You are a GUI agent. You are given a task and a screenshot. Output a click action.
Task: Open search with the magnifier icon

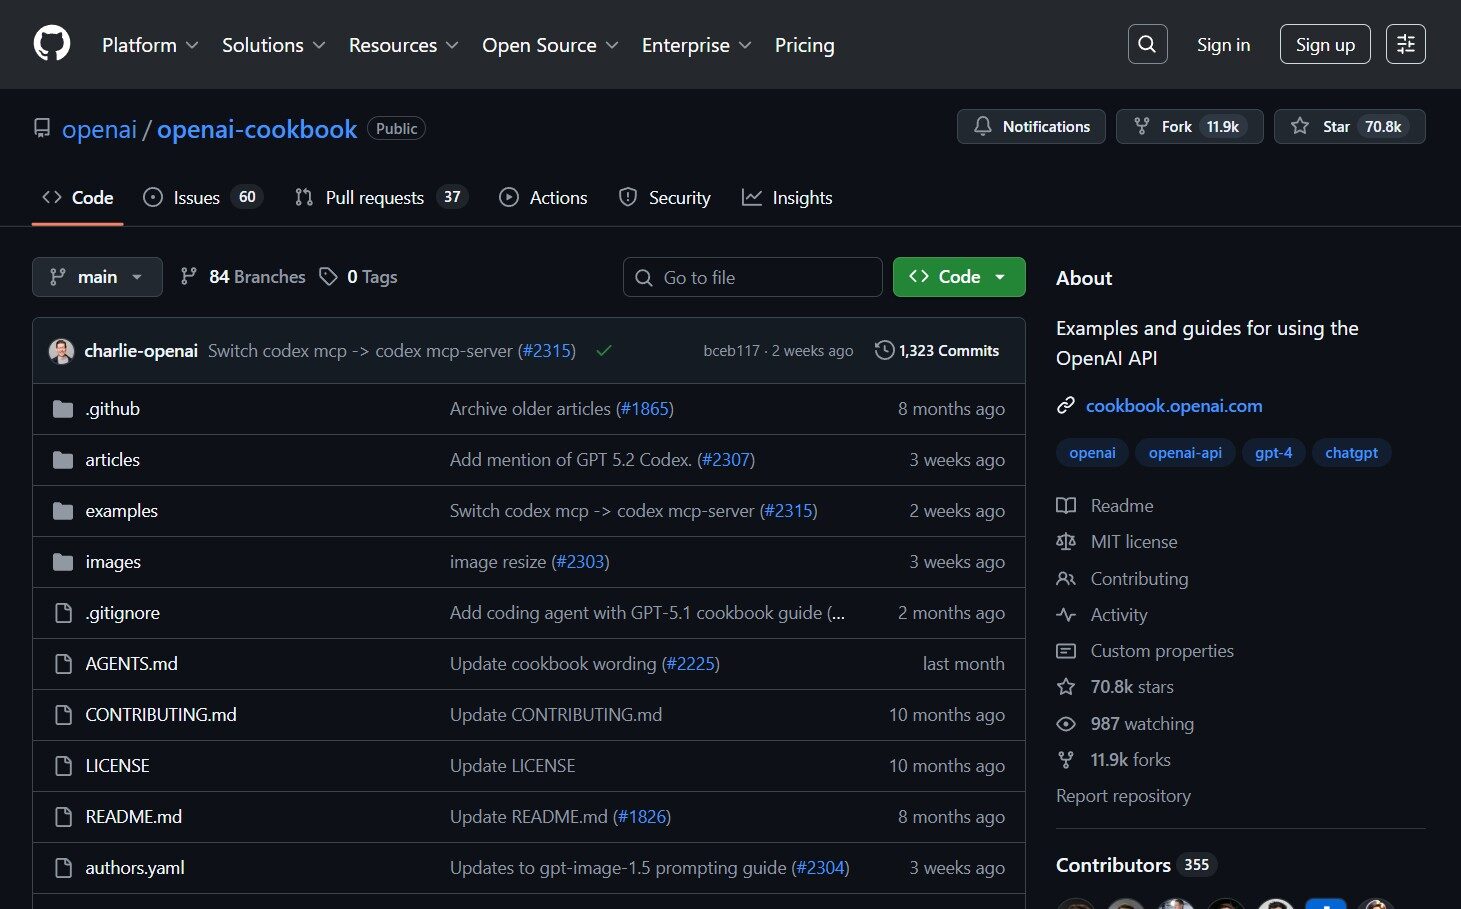coord(1147,44)
